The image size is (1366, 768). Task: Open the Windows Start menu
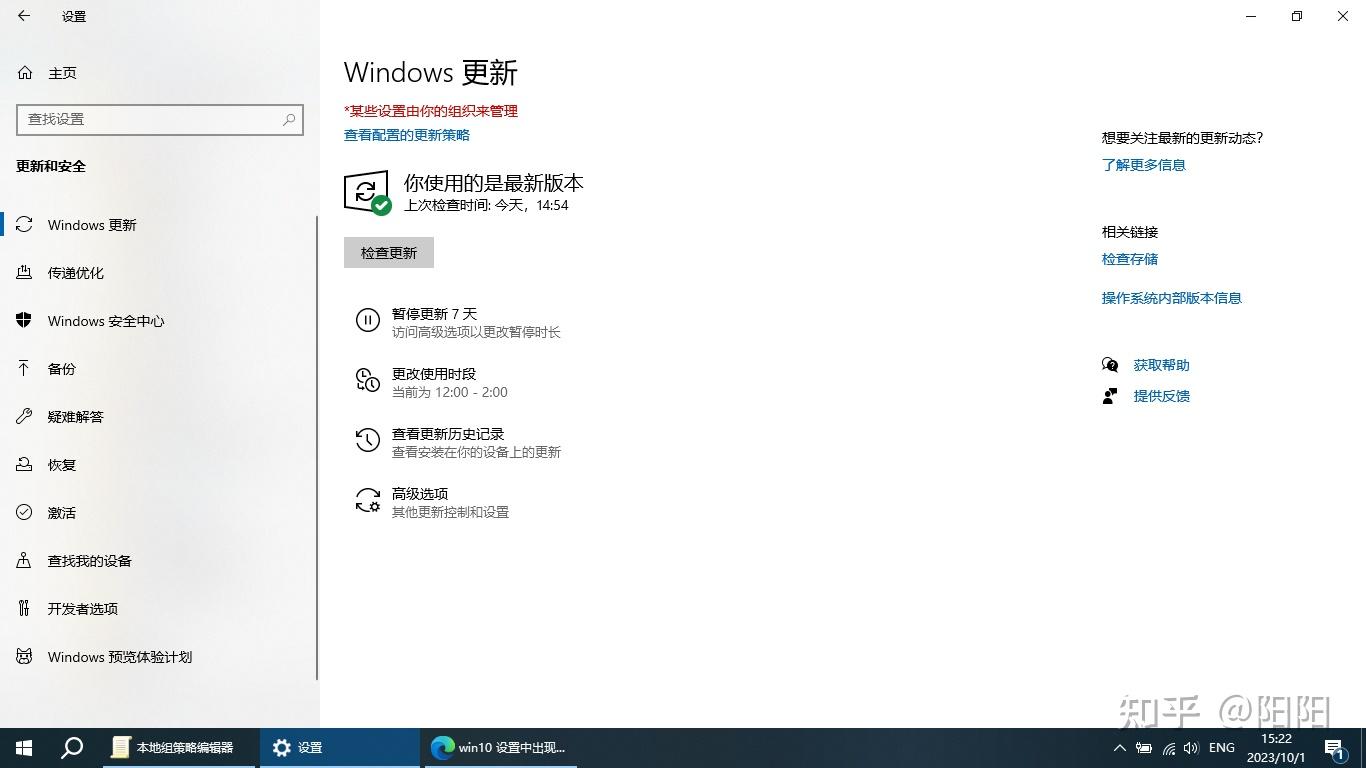pos(24,748)
